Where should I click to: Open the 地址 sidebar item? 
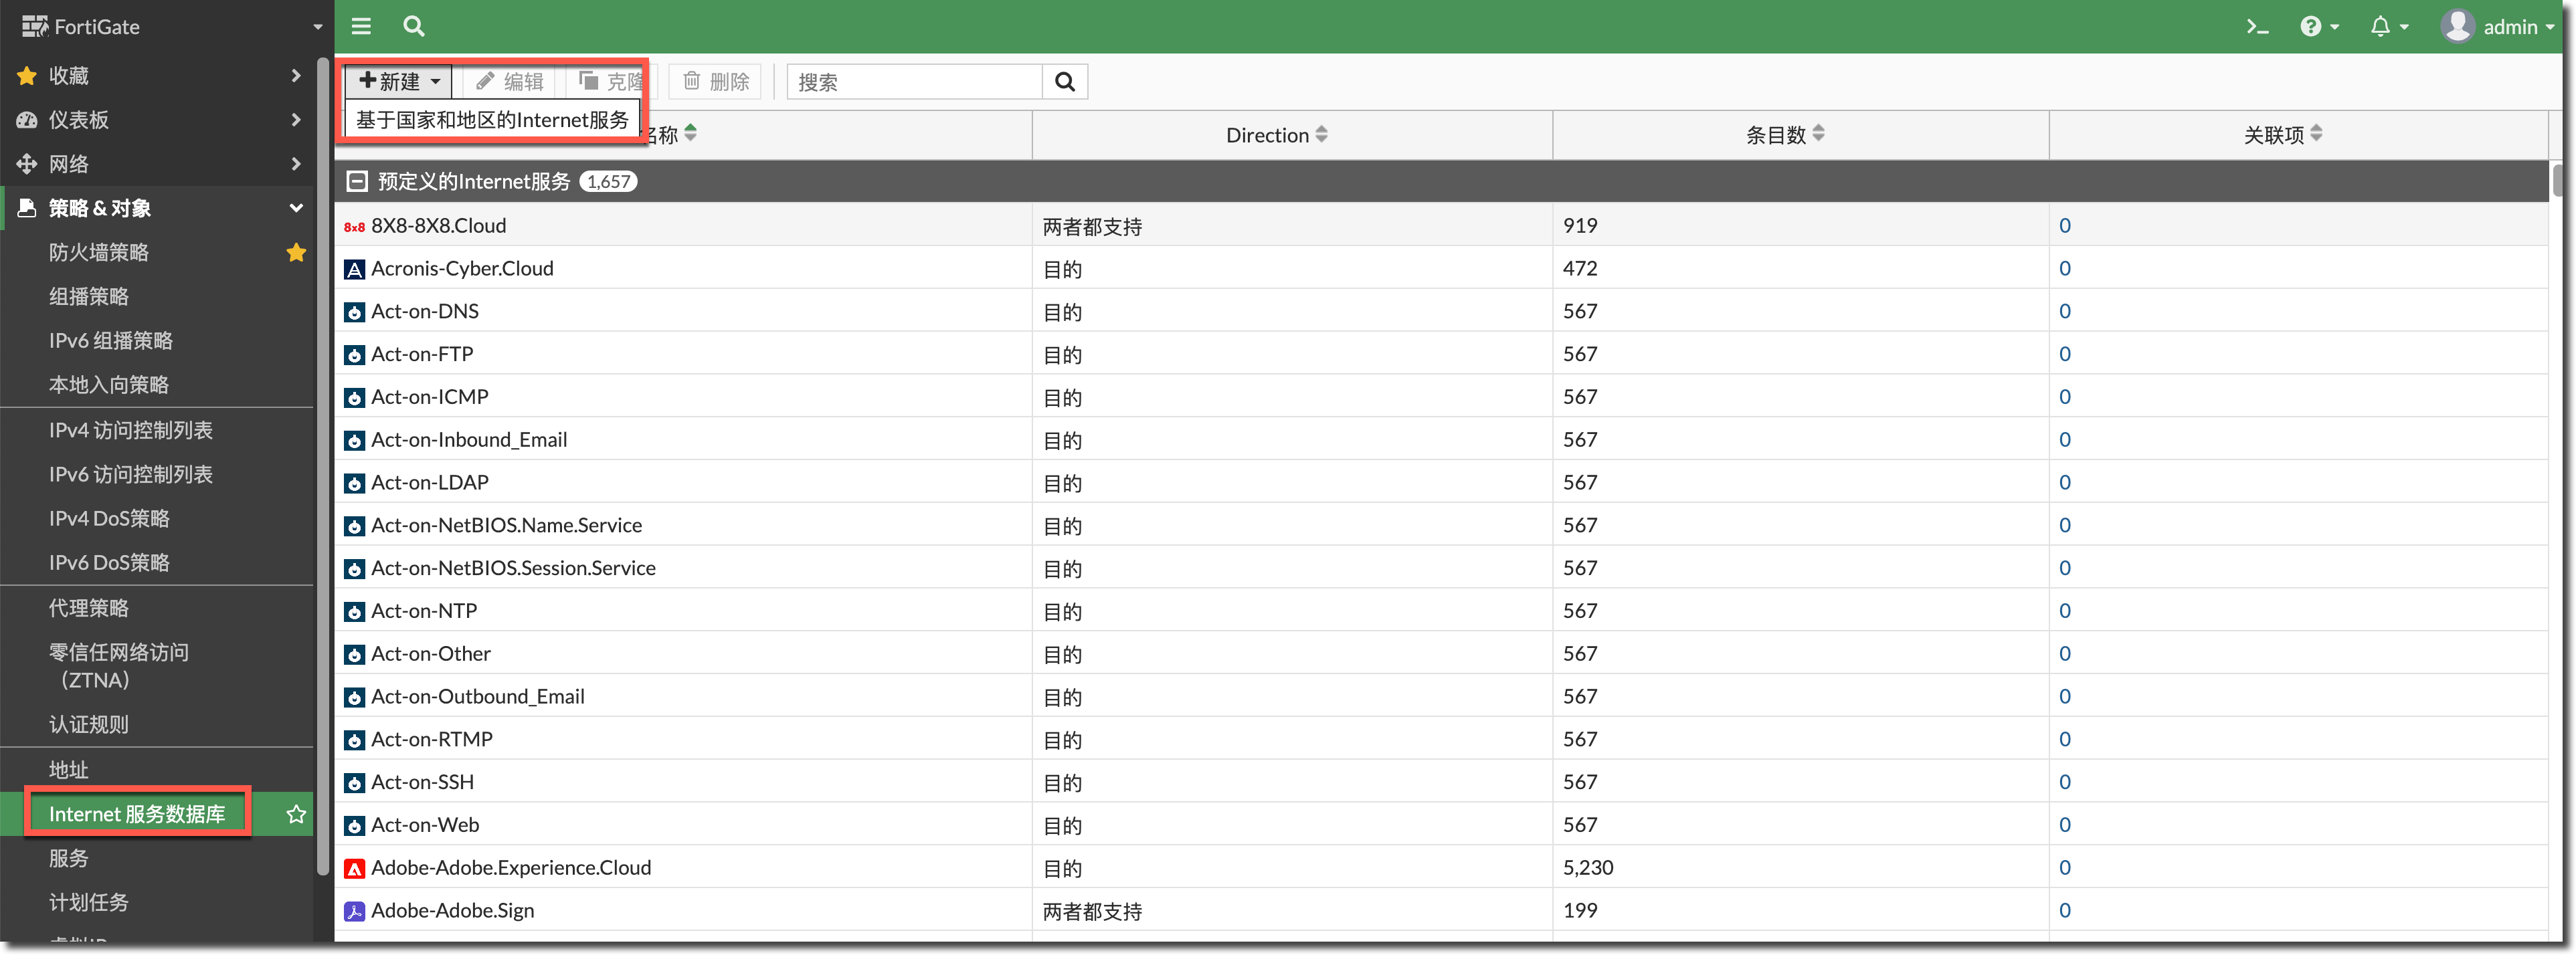(70, 769)
